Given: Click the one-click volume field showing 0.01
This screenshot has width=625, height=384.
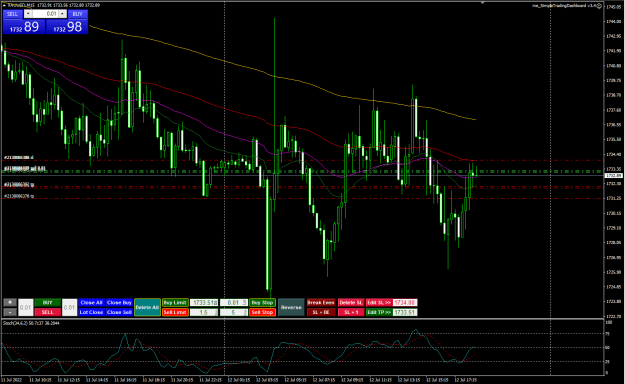Looking at the screenshot, I should (45, 14).
